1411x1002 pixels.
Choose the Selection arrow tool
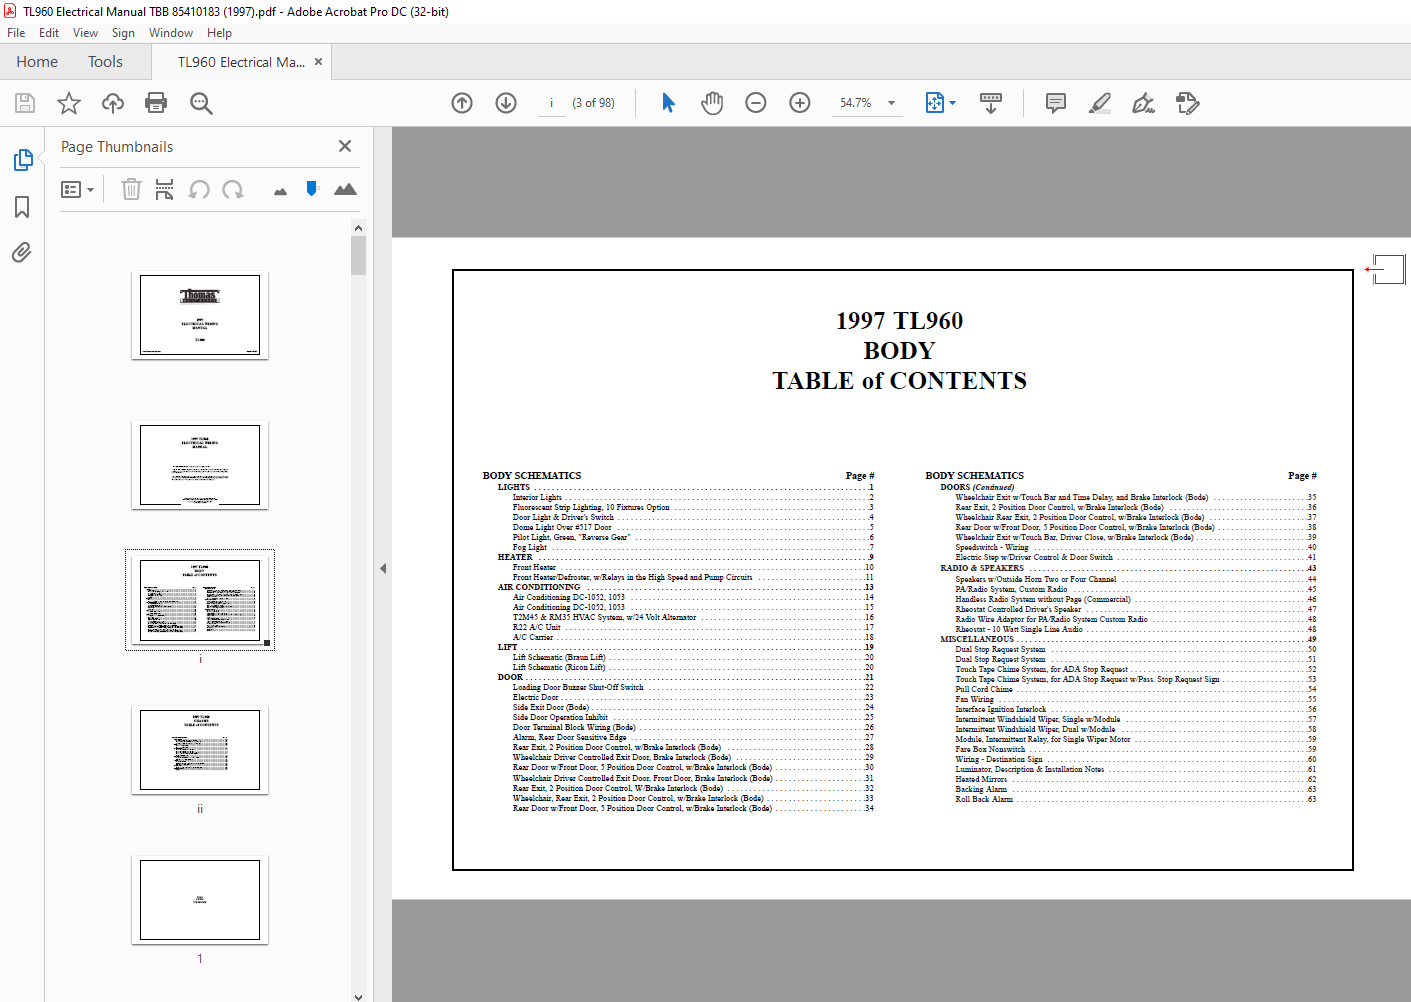(668, 103)
